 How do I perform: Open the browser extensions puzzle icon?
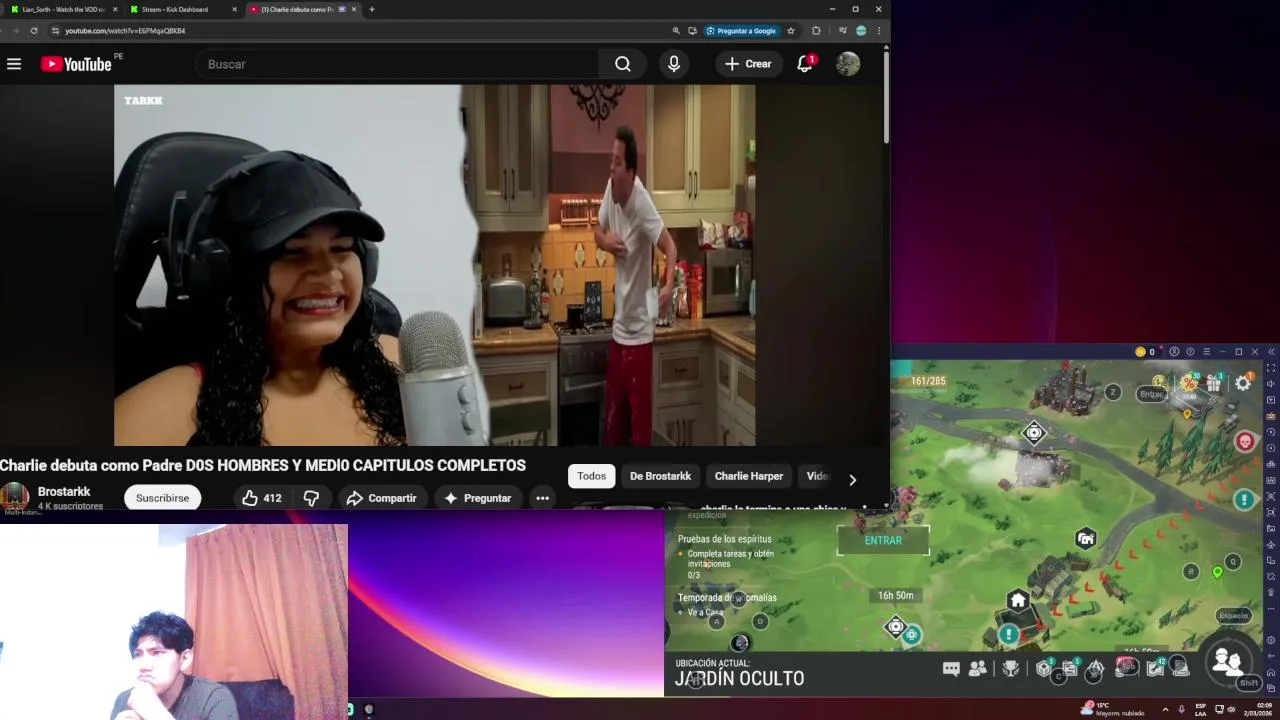[816, 31]
